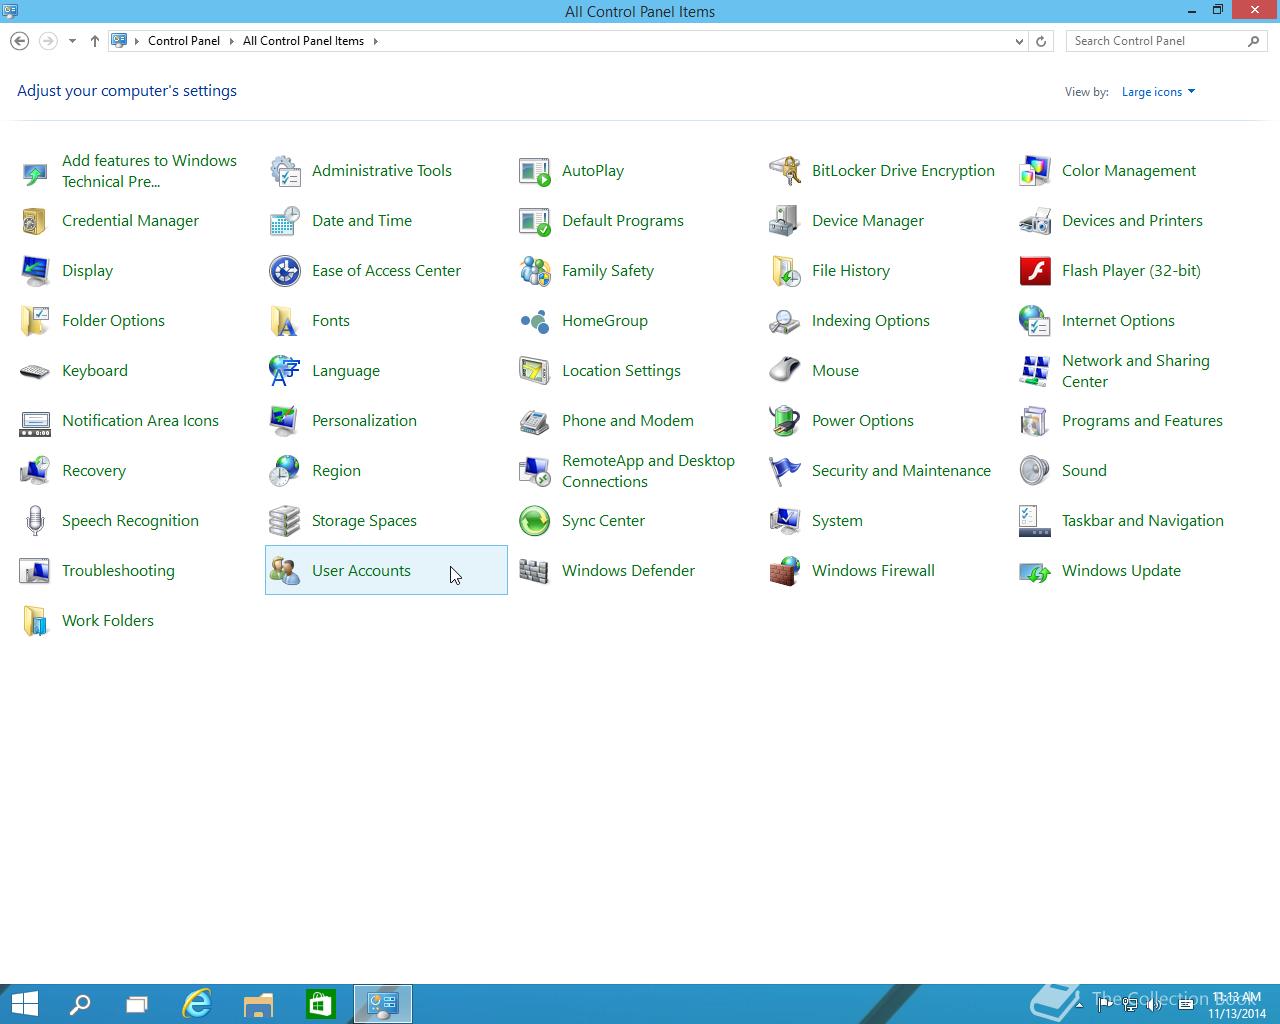Select All Control Panel Items breadcrumb

pos(303,41)
